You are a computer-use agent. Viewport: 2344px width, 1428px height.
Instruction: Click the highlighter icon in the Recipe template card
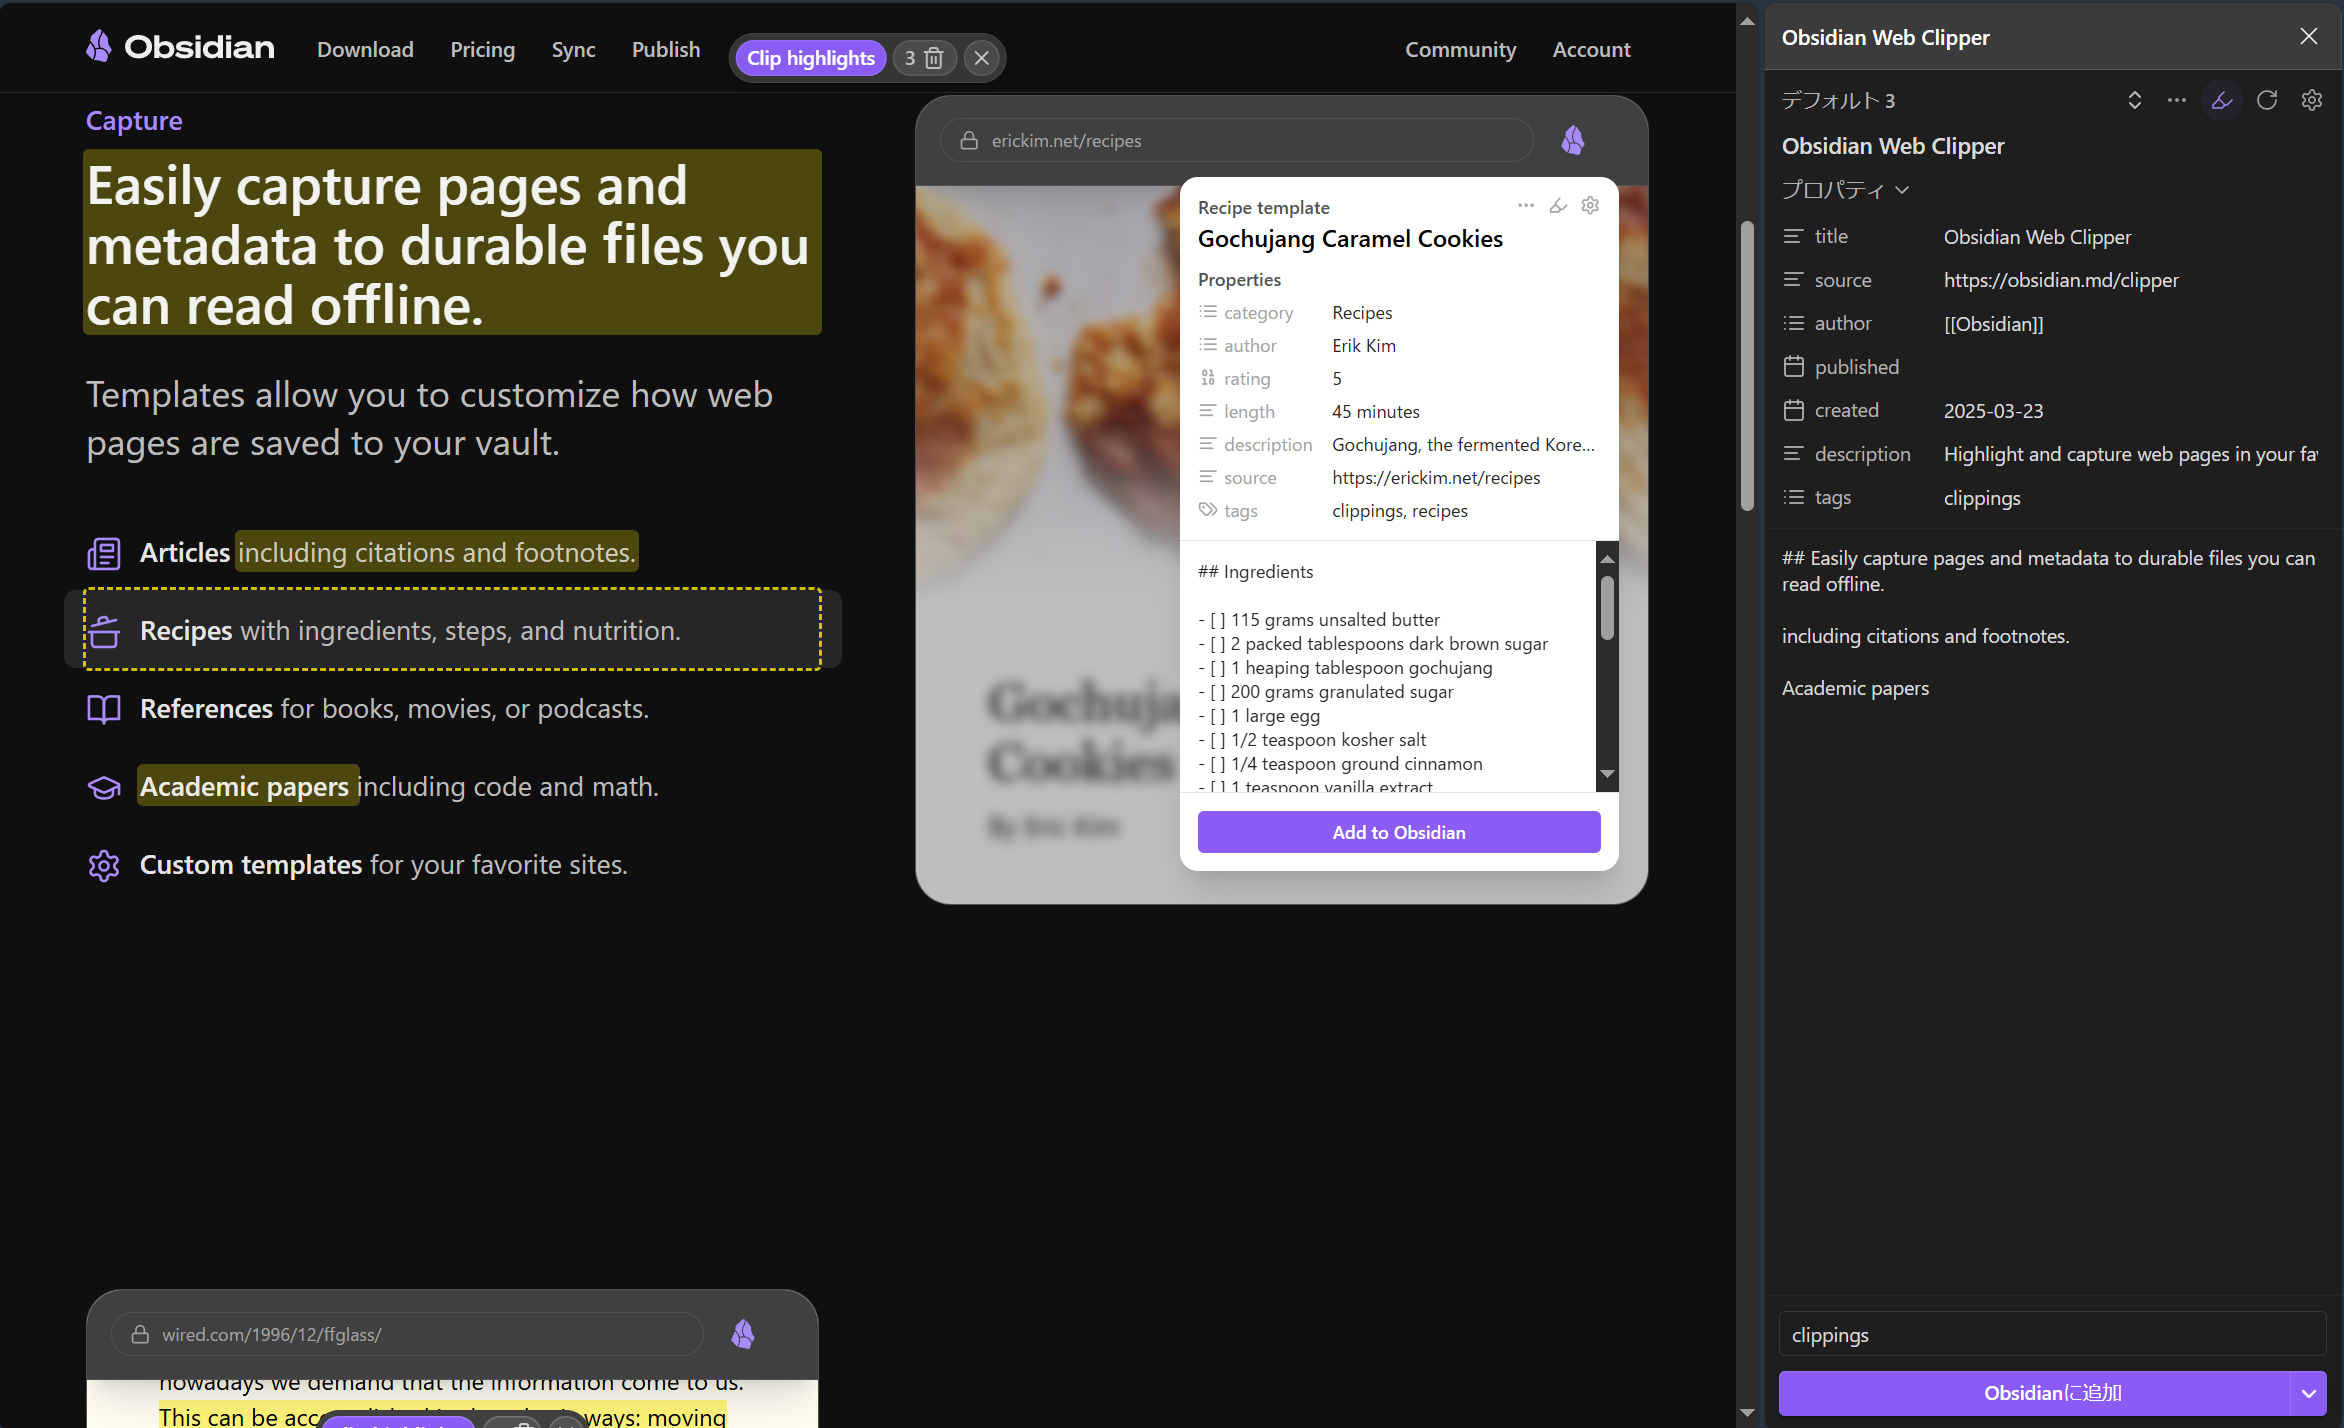tap(1558, 206)
